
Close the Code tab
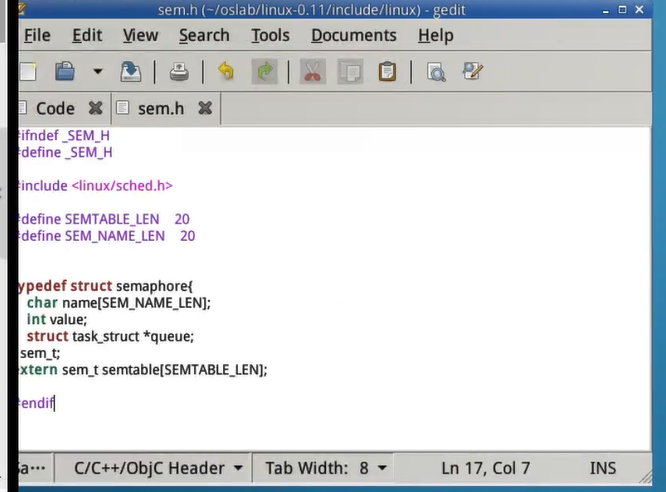click(95, 108)
